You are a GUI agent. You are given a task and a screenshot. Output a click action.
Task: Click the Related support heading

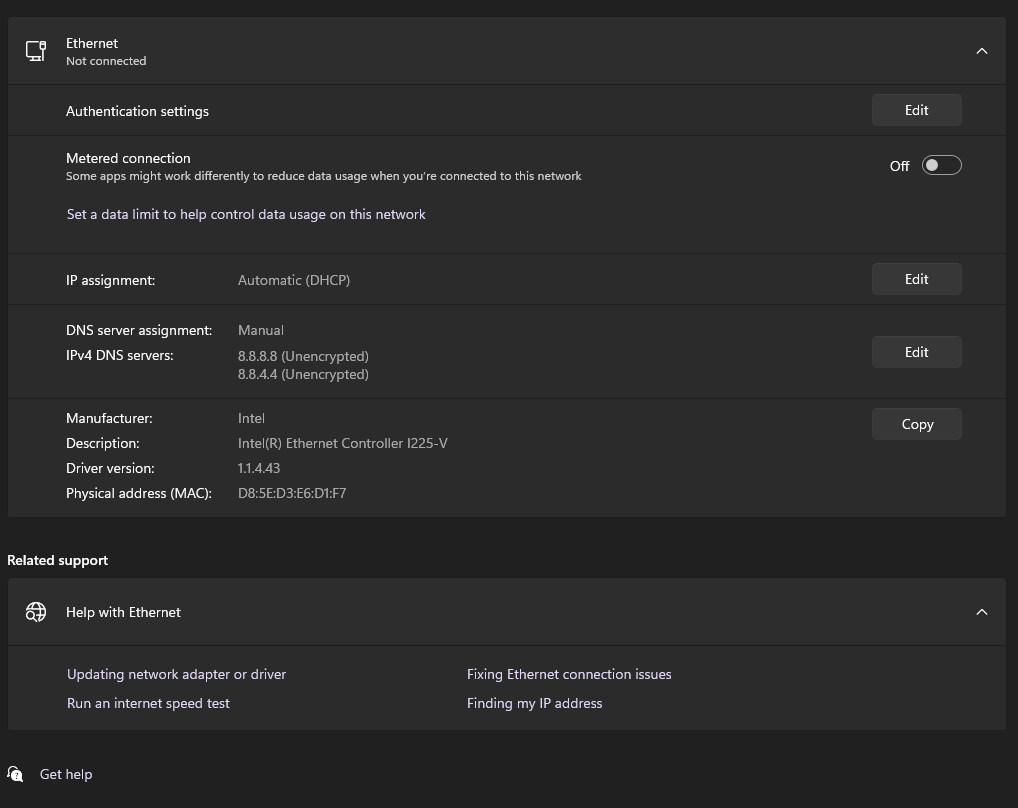[57, 560]
